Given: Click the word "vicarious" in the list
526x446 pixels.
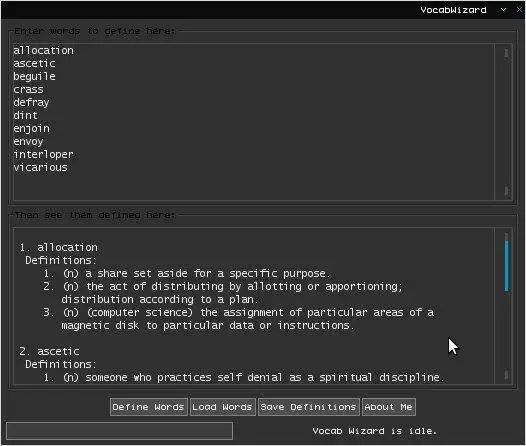Looking at the screenshot, I should tap(40, 167).
